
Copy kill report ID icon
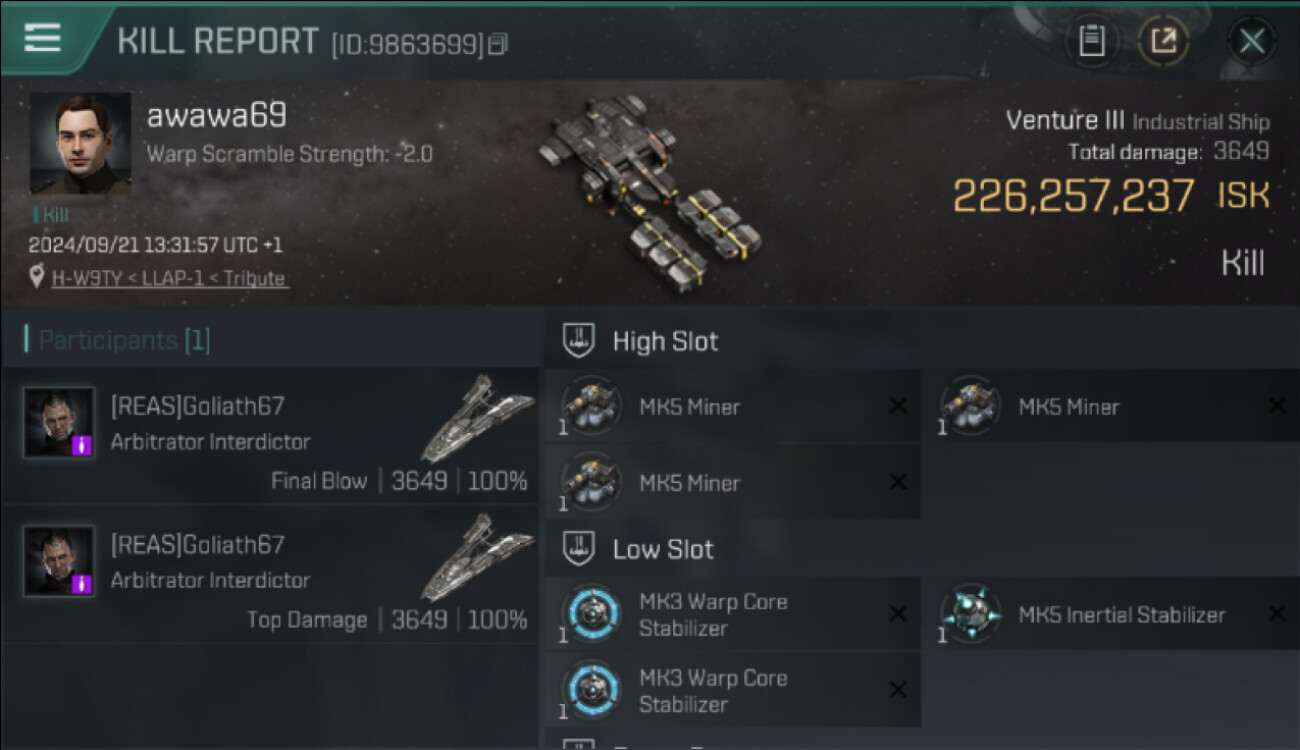(x=497, y=44)
